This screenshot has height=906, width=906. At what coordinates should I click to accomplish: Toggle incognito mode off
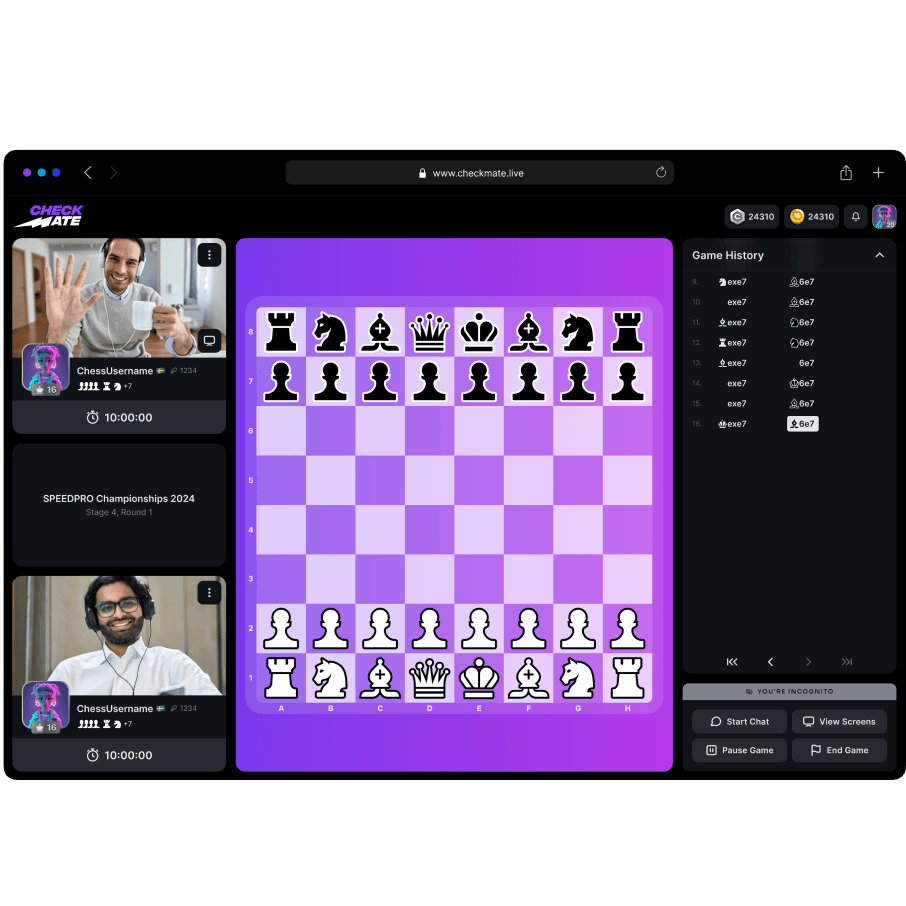click(x=790, y=691)
